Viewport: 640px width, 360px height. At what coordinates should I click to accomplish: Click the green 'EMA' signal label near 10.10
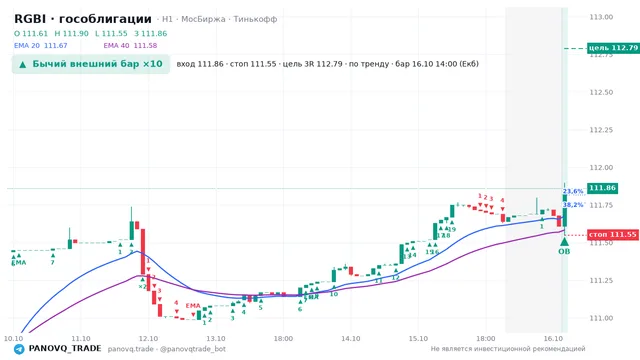(19, 262)
